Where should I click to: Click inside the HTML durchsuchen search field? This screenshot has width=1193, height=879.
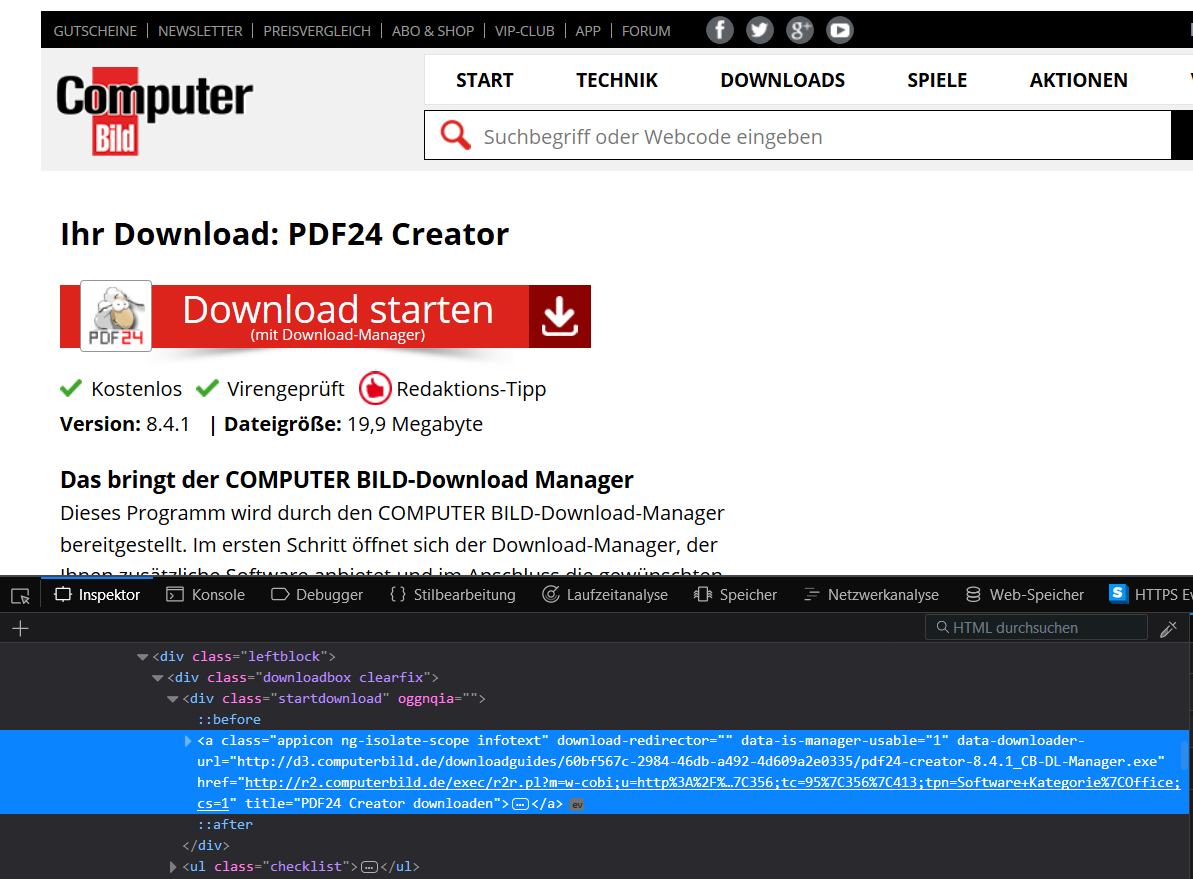tap(1035, 628)
